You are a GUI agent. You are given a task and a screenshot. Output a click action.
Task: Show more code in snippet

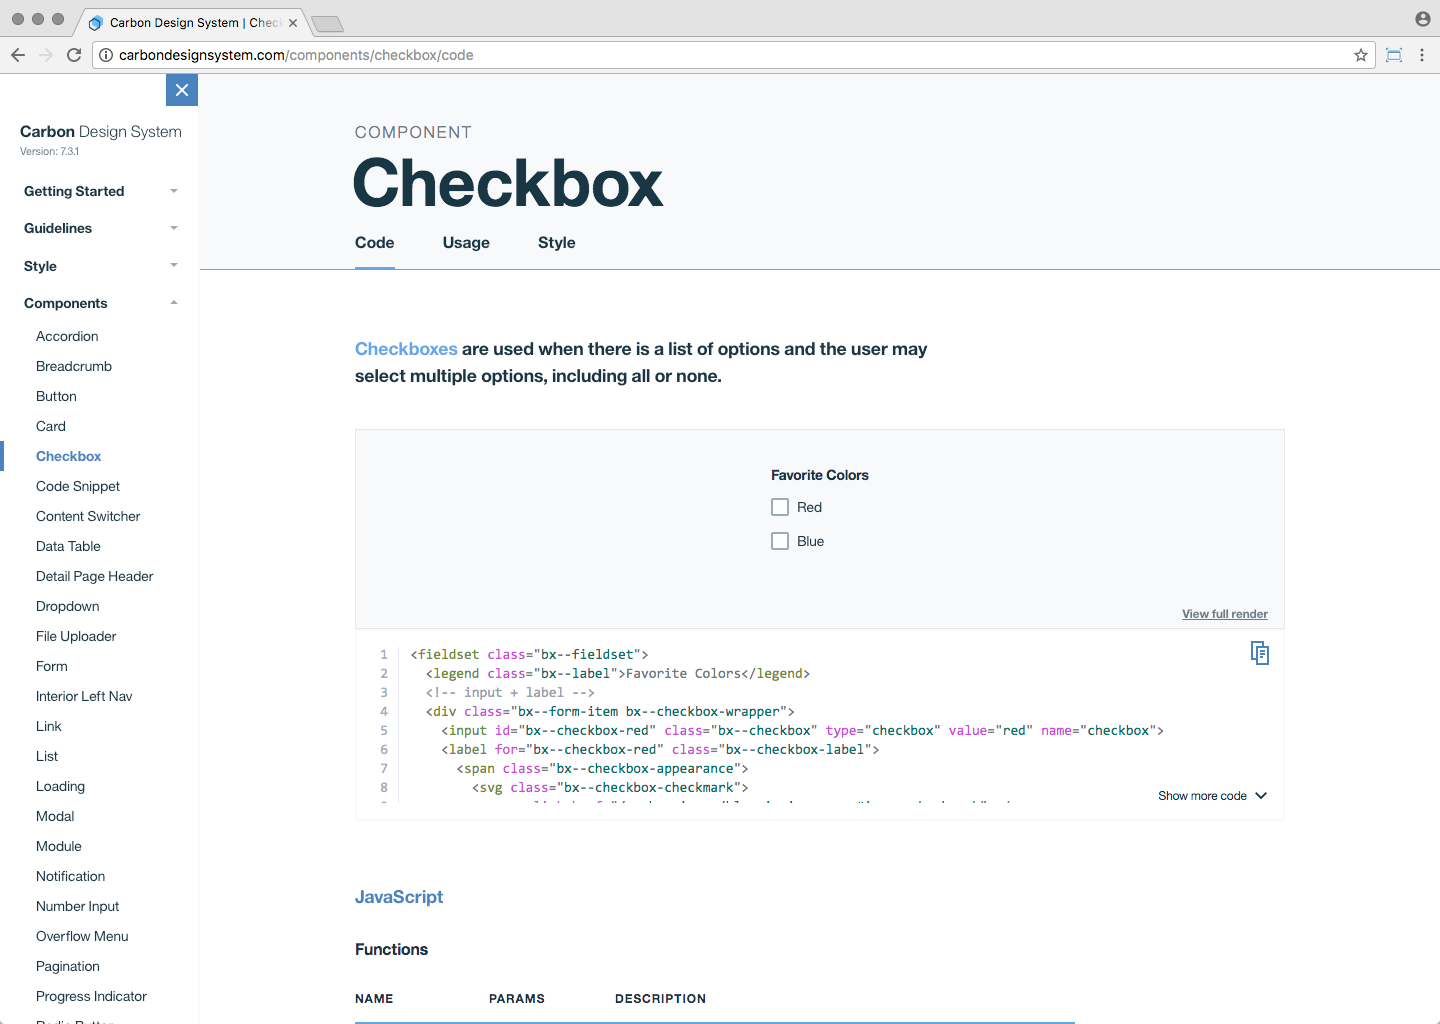[1212, 796]
